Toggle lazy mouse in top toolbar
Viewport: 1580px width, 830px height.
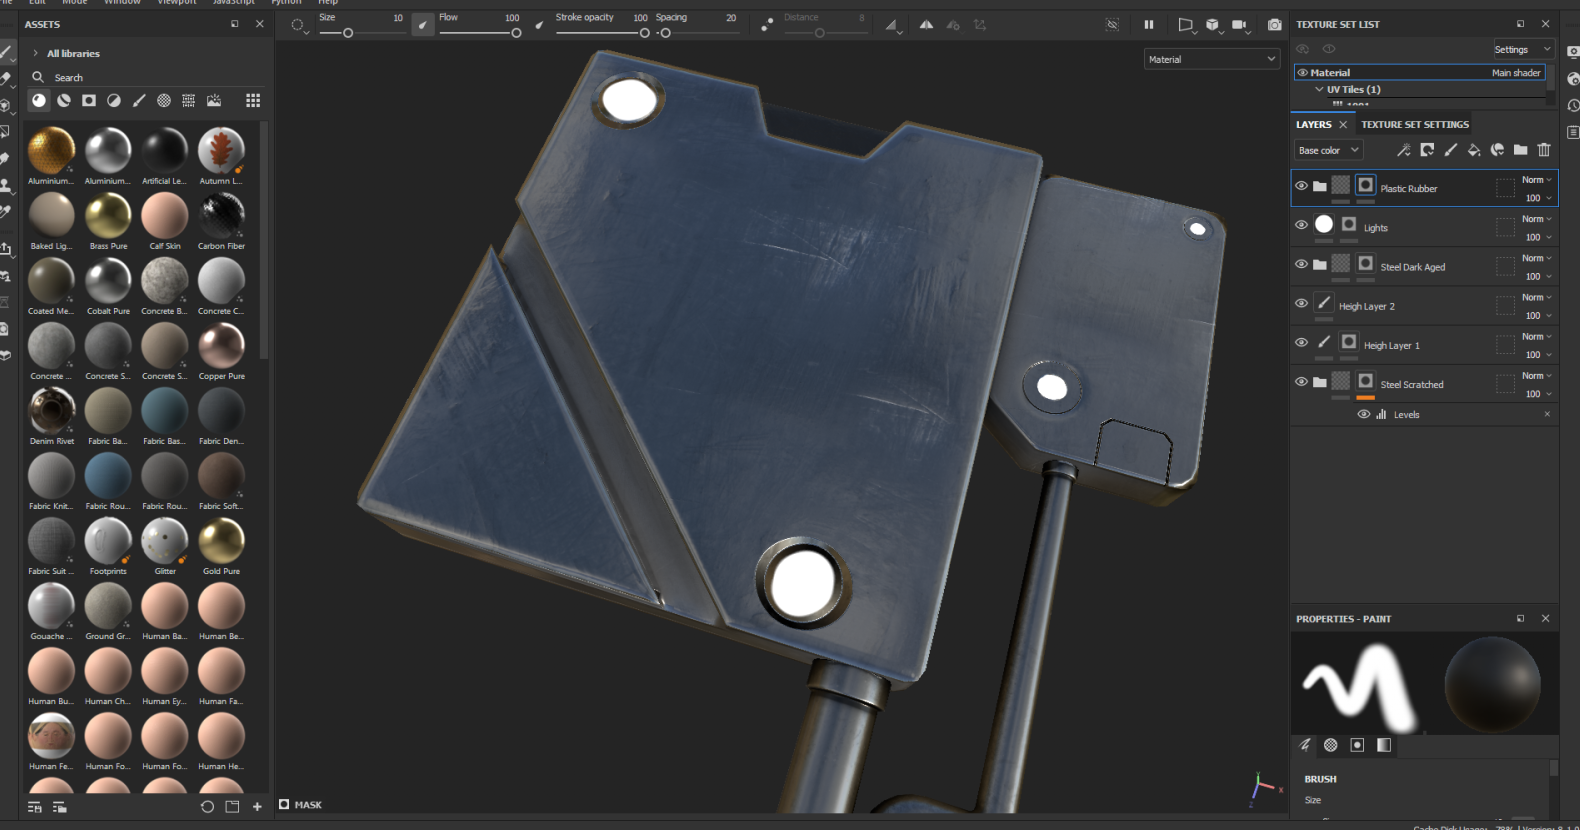(x=767, y=25)
